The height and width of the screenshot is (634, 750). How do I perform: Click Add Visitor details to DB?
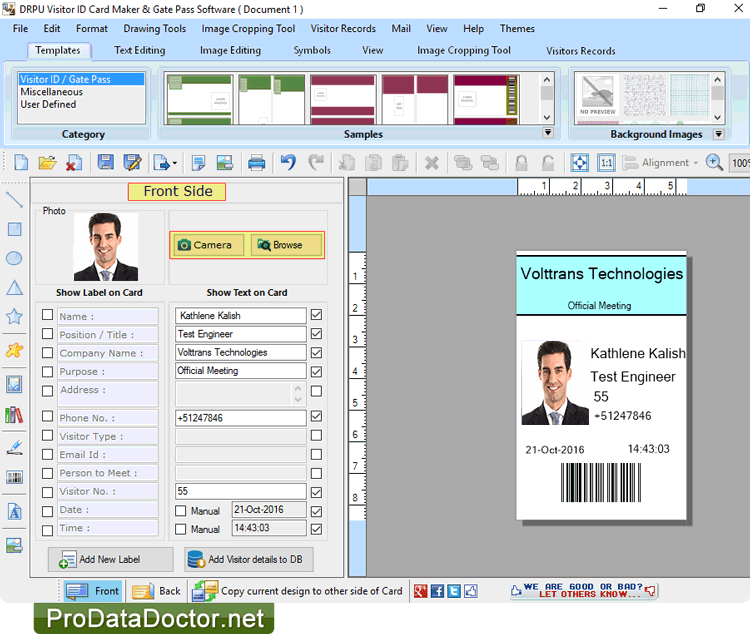[x=249, y=559]
